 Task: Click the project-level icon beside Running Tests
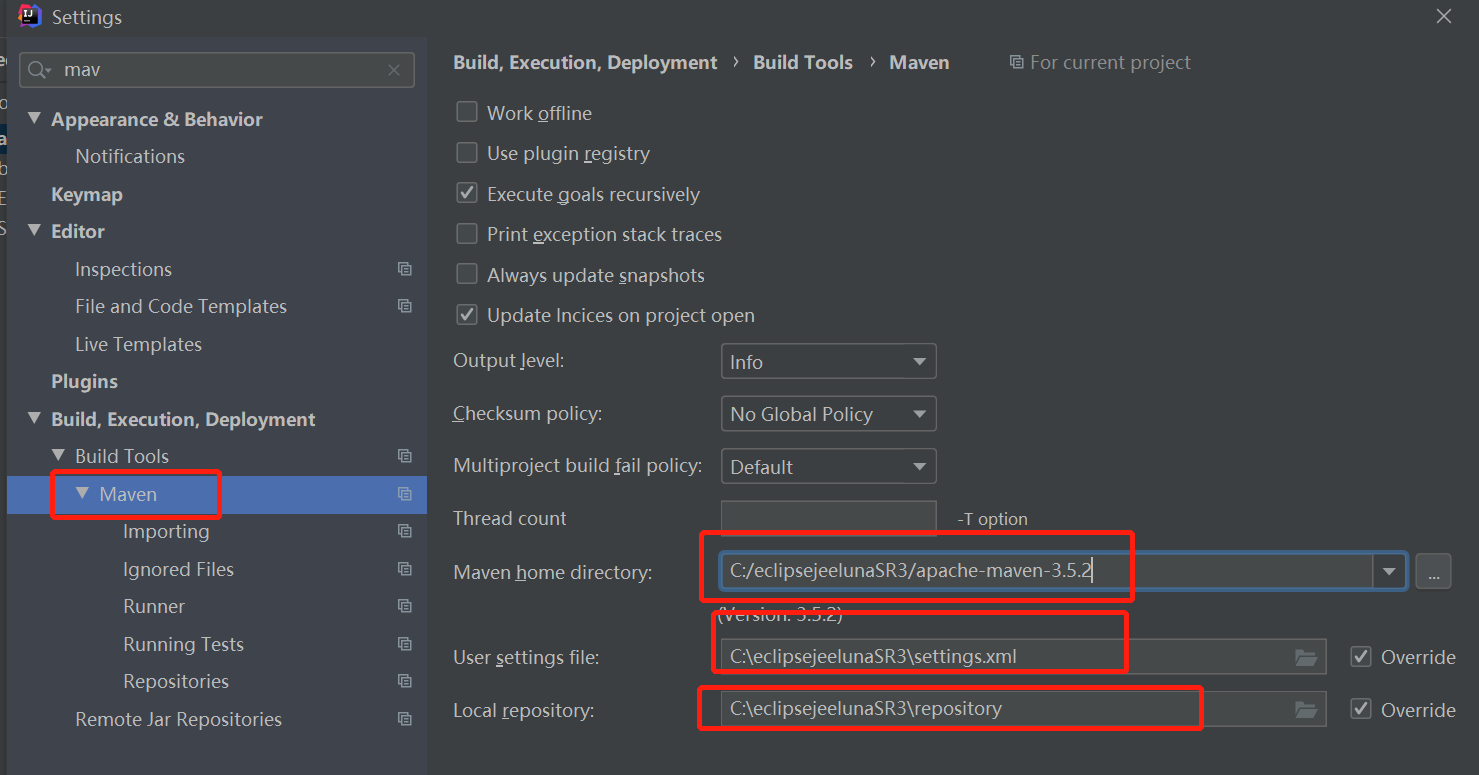click(404, 644)
